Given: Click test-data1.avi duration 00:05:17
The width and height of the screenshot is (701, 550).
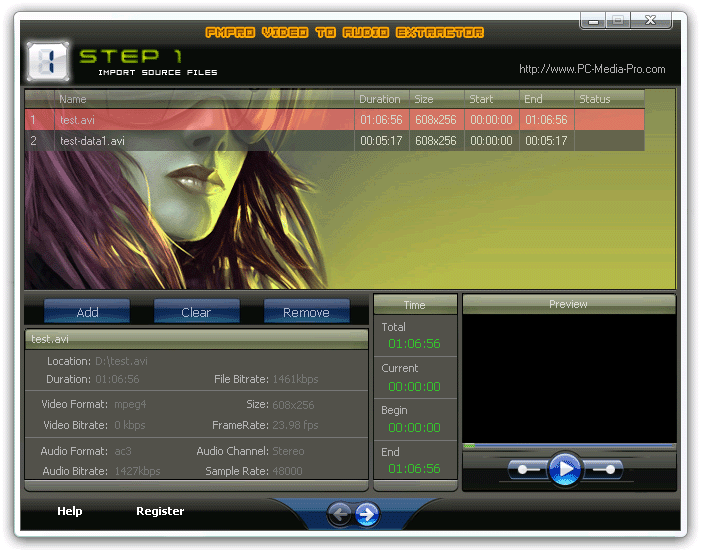Looking at the screenshot, I should 382,141.
